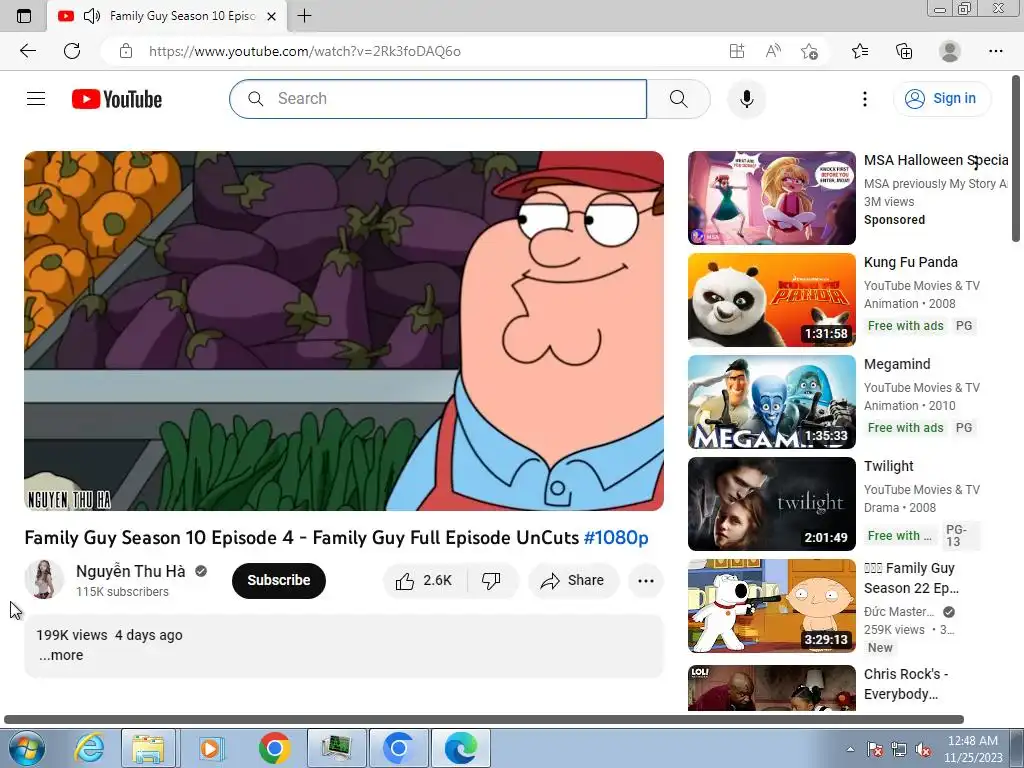
Task: Expand video description with ...more
Action: point(61,655)
